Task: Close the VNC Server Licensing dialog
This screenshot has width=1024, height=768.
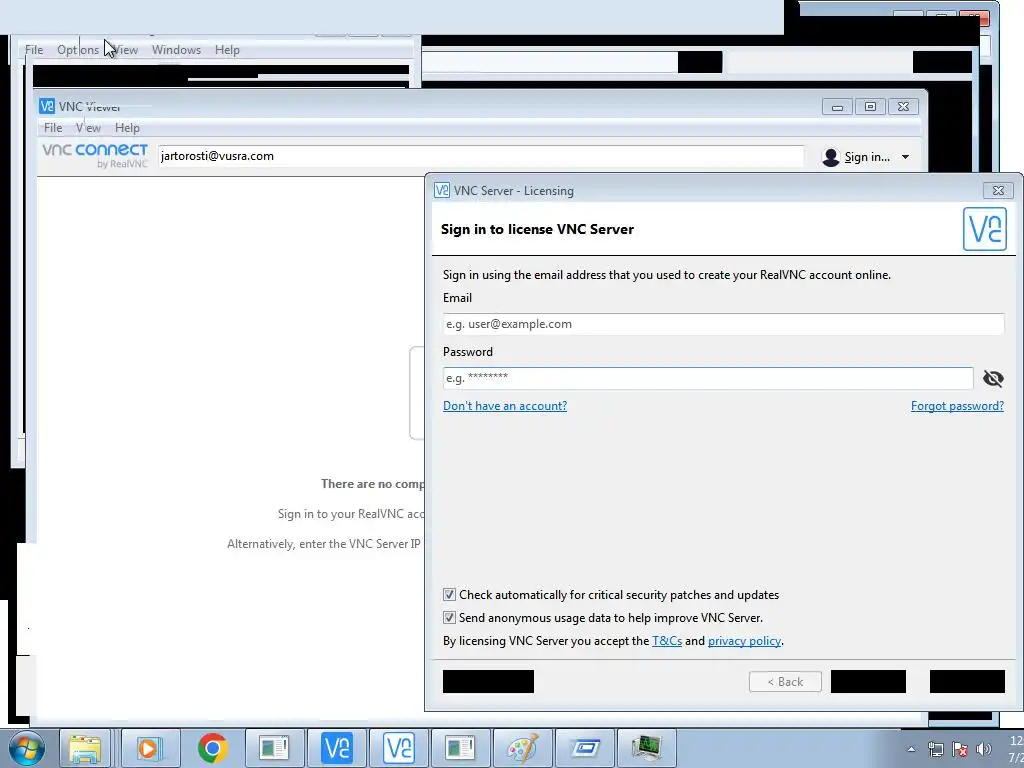Action: [x=998, y=191]
